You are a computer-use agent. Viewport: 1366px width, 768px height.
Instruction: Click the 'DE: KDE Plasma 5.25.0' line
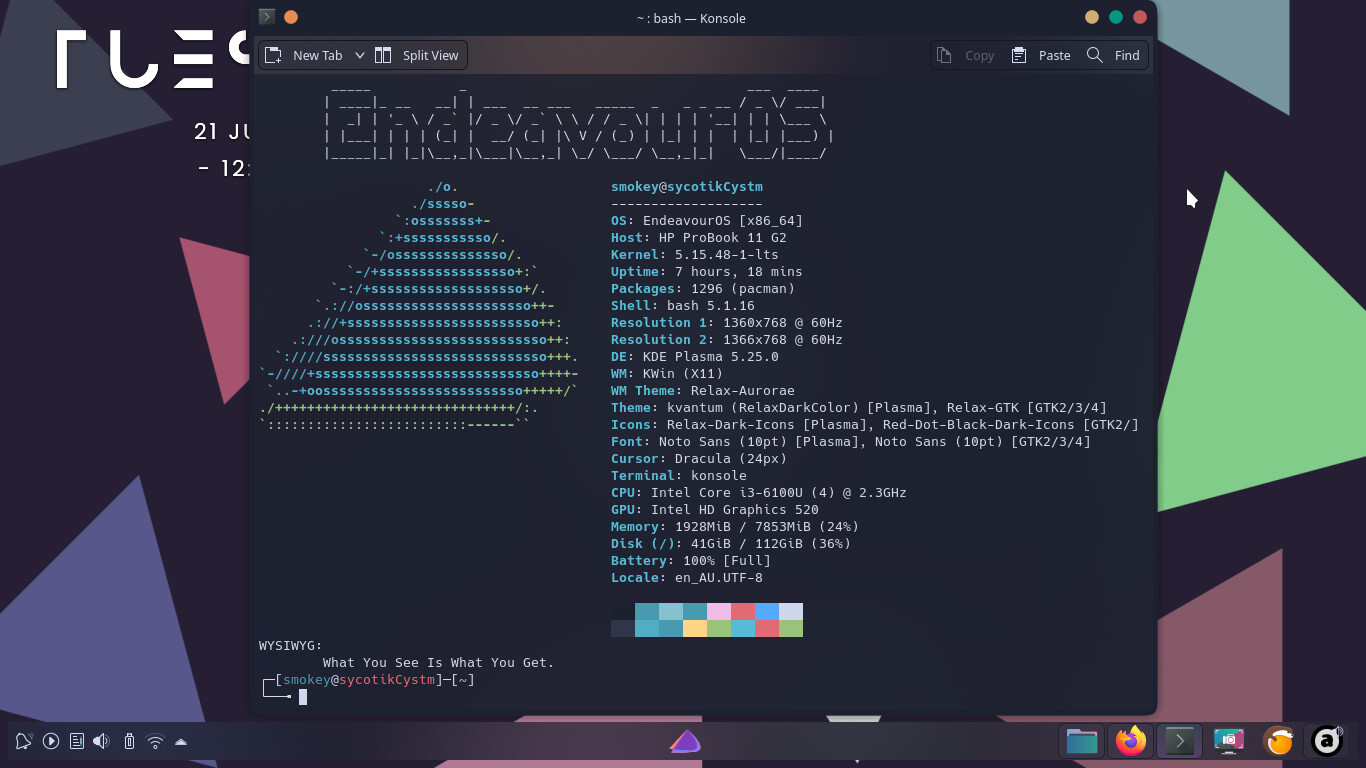pyautogui.click(x=695, y=357)
